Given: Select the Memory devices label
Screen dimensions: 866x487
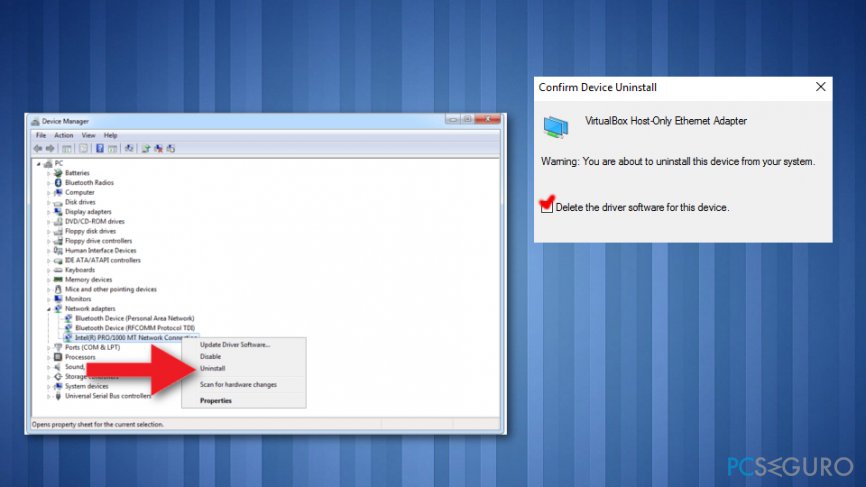Looking at the screenshot, I should (88, 279).
